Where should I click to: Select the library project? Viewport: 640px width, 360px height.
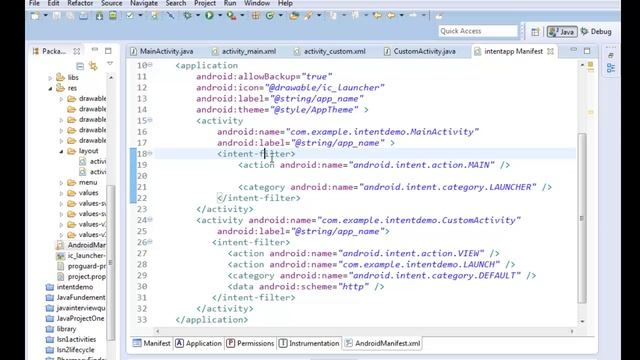coord(61,329)
